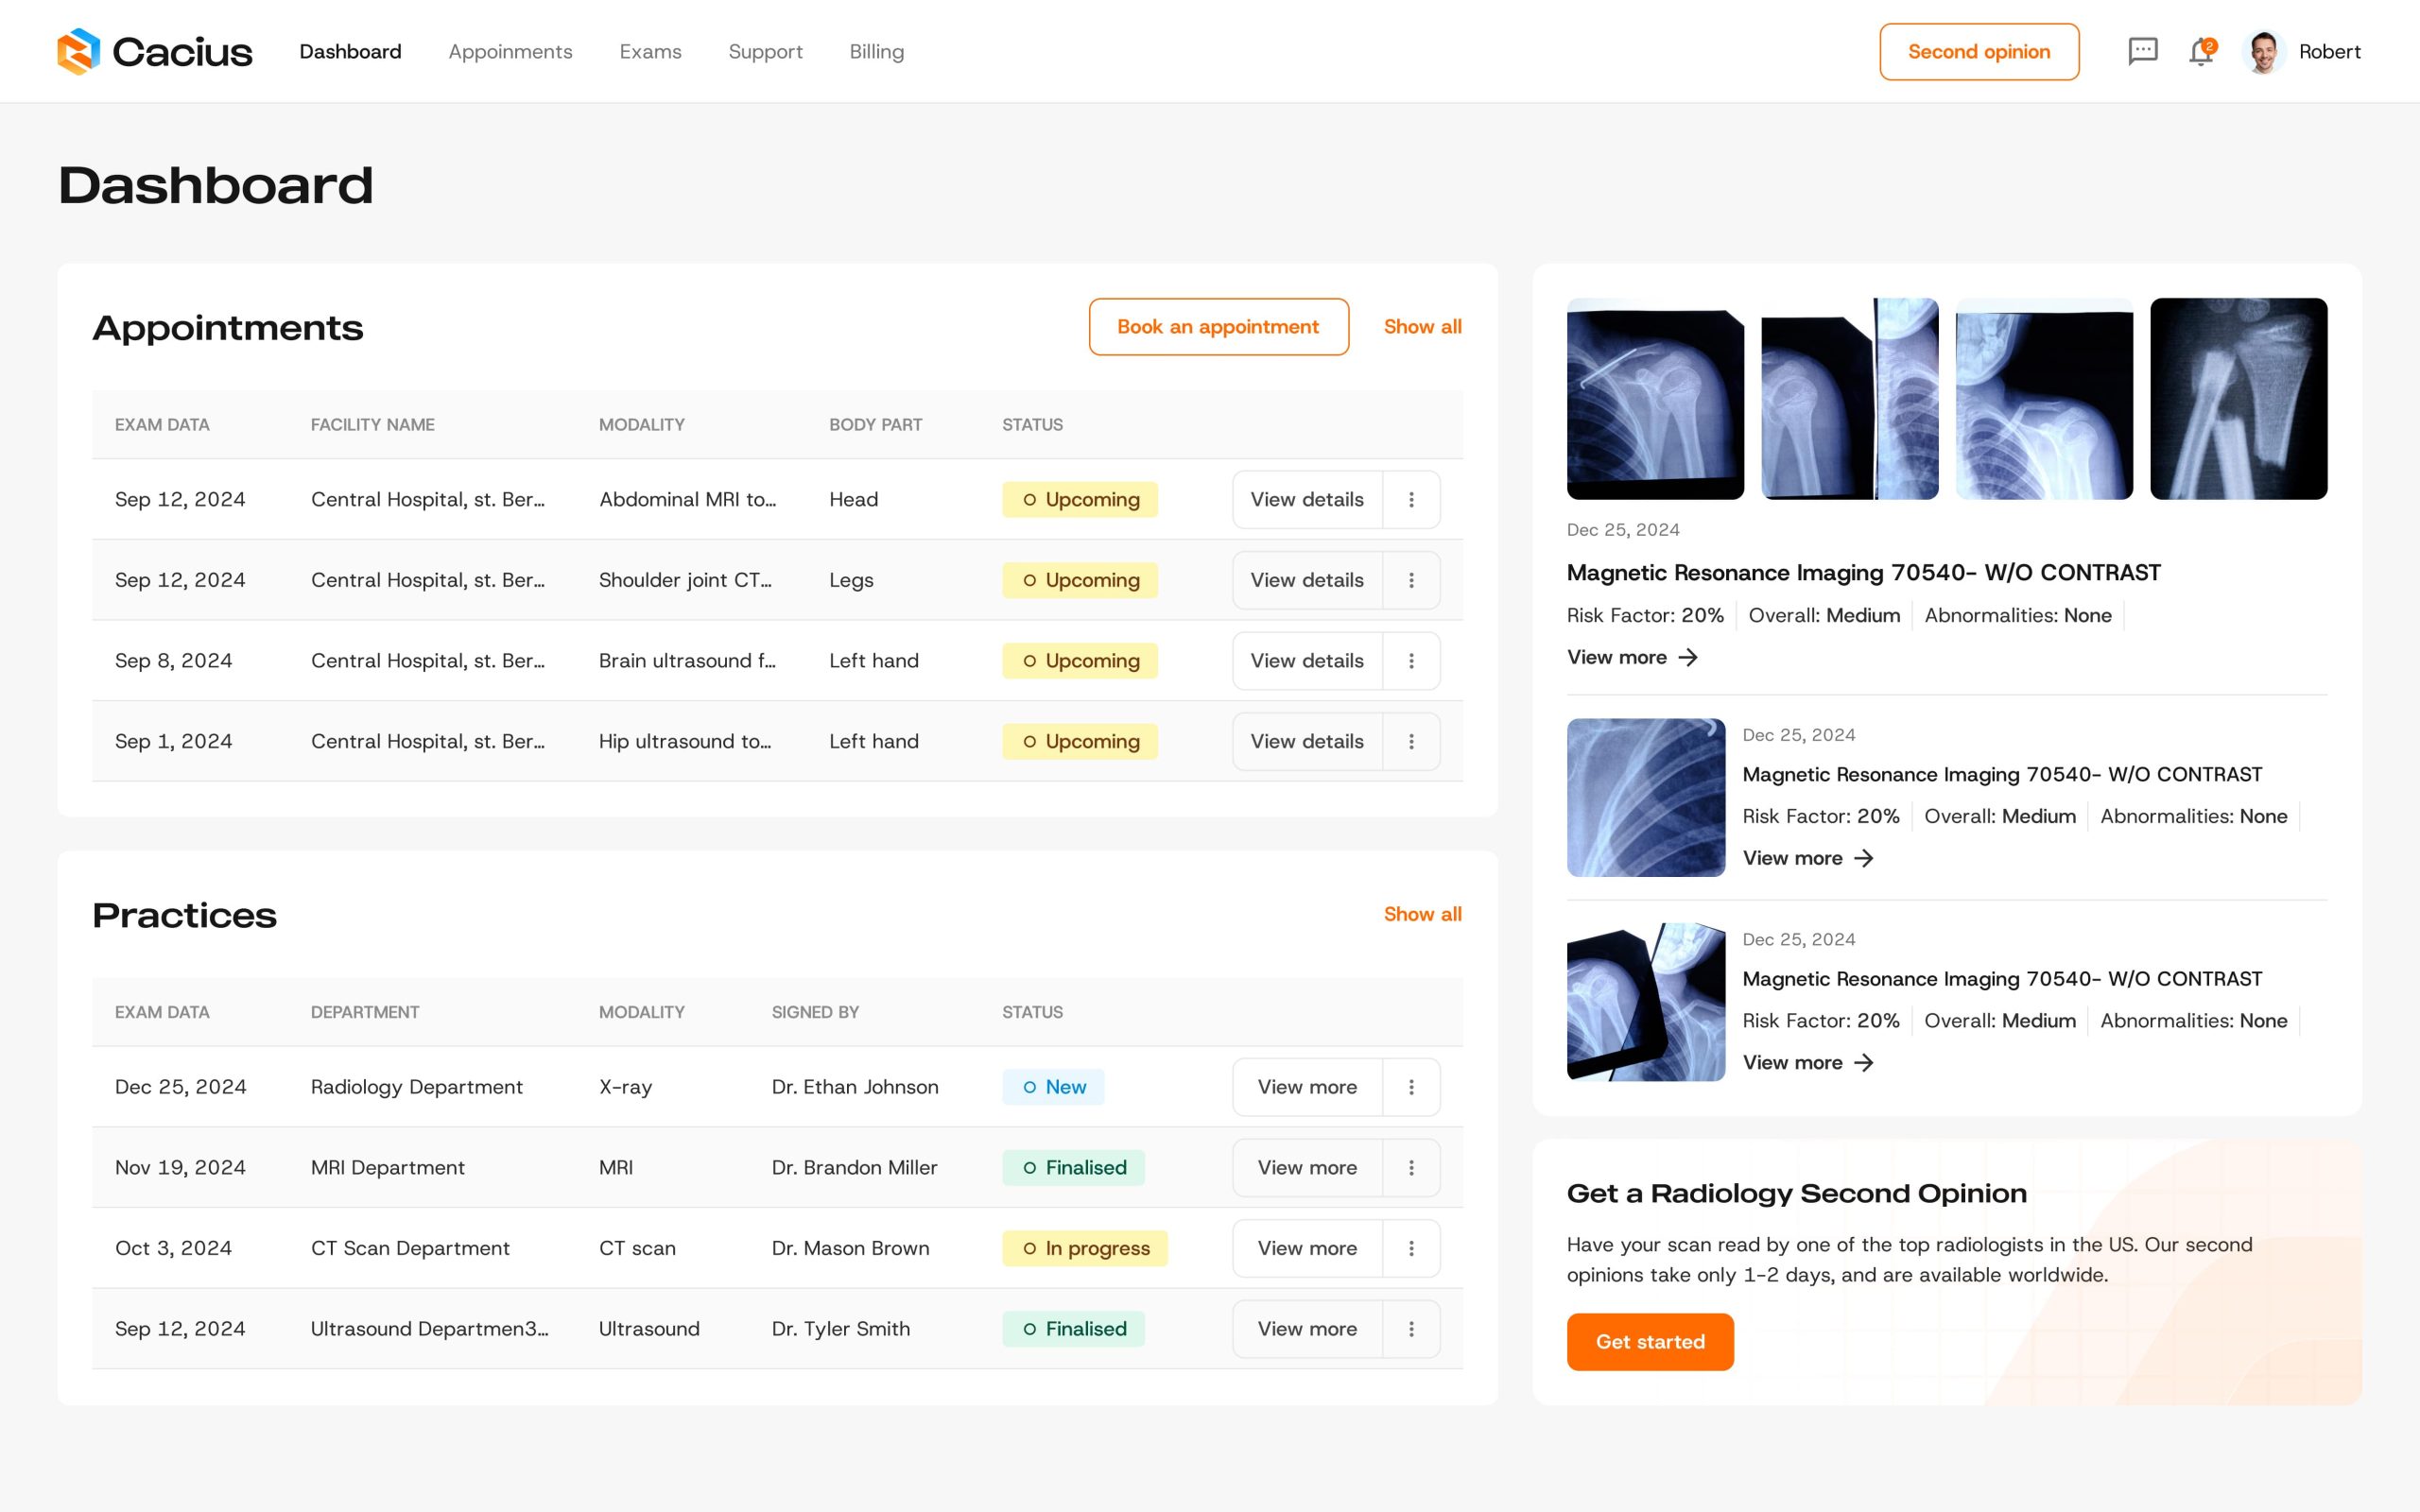This screenshot has width=2420, height=1512.
Task: Click the EXAM DATA header in Appointments table
Action: click(x=162, y=425)
